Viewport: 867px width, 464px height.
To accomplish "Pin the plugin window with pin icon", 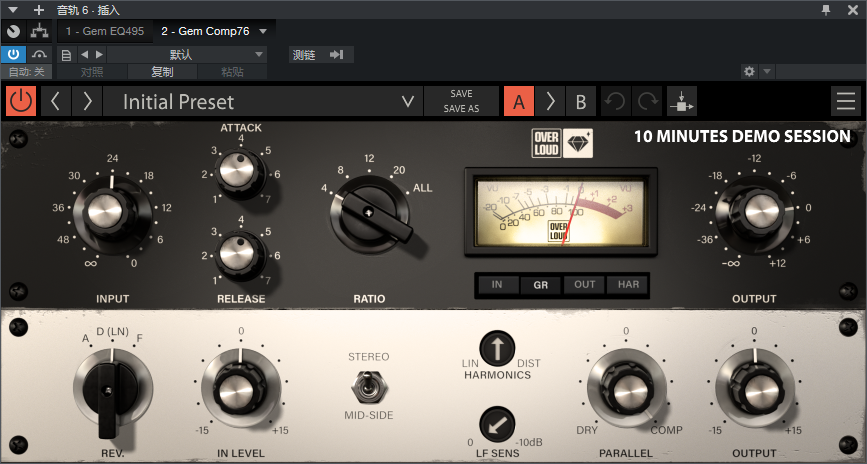I will [826, 10].
